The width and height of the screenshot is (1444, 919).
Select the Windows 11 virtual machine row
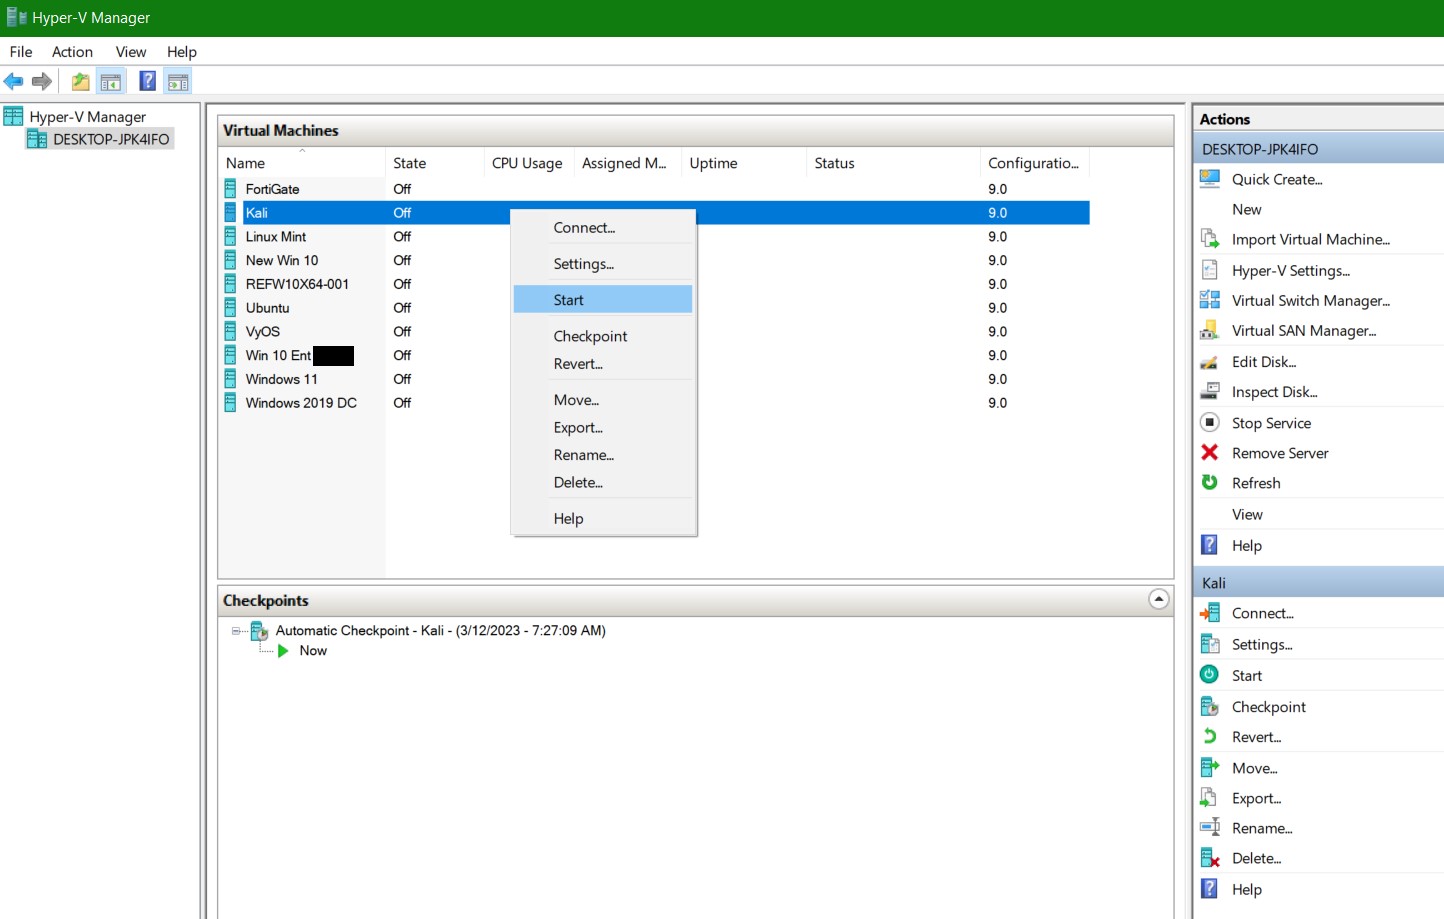654,380
